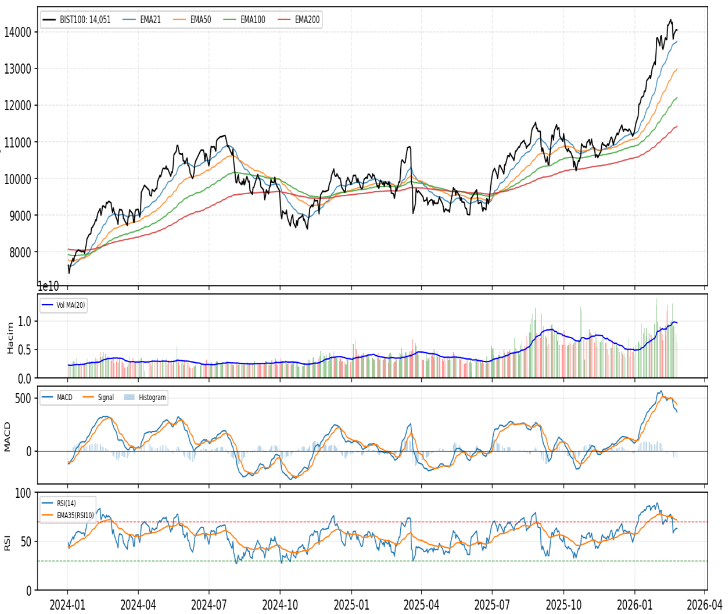Image resolution: width=728 pixels, height=614 pixels.
Task: Click the Hacim volume axis title
Action: point(10,337)
